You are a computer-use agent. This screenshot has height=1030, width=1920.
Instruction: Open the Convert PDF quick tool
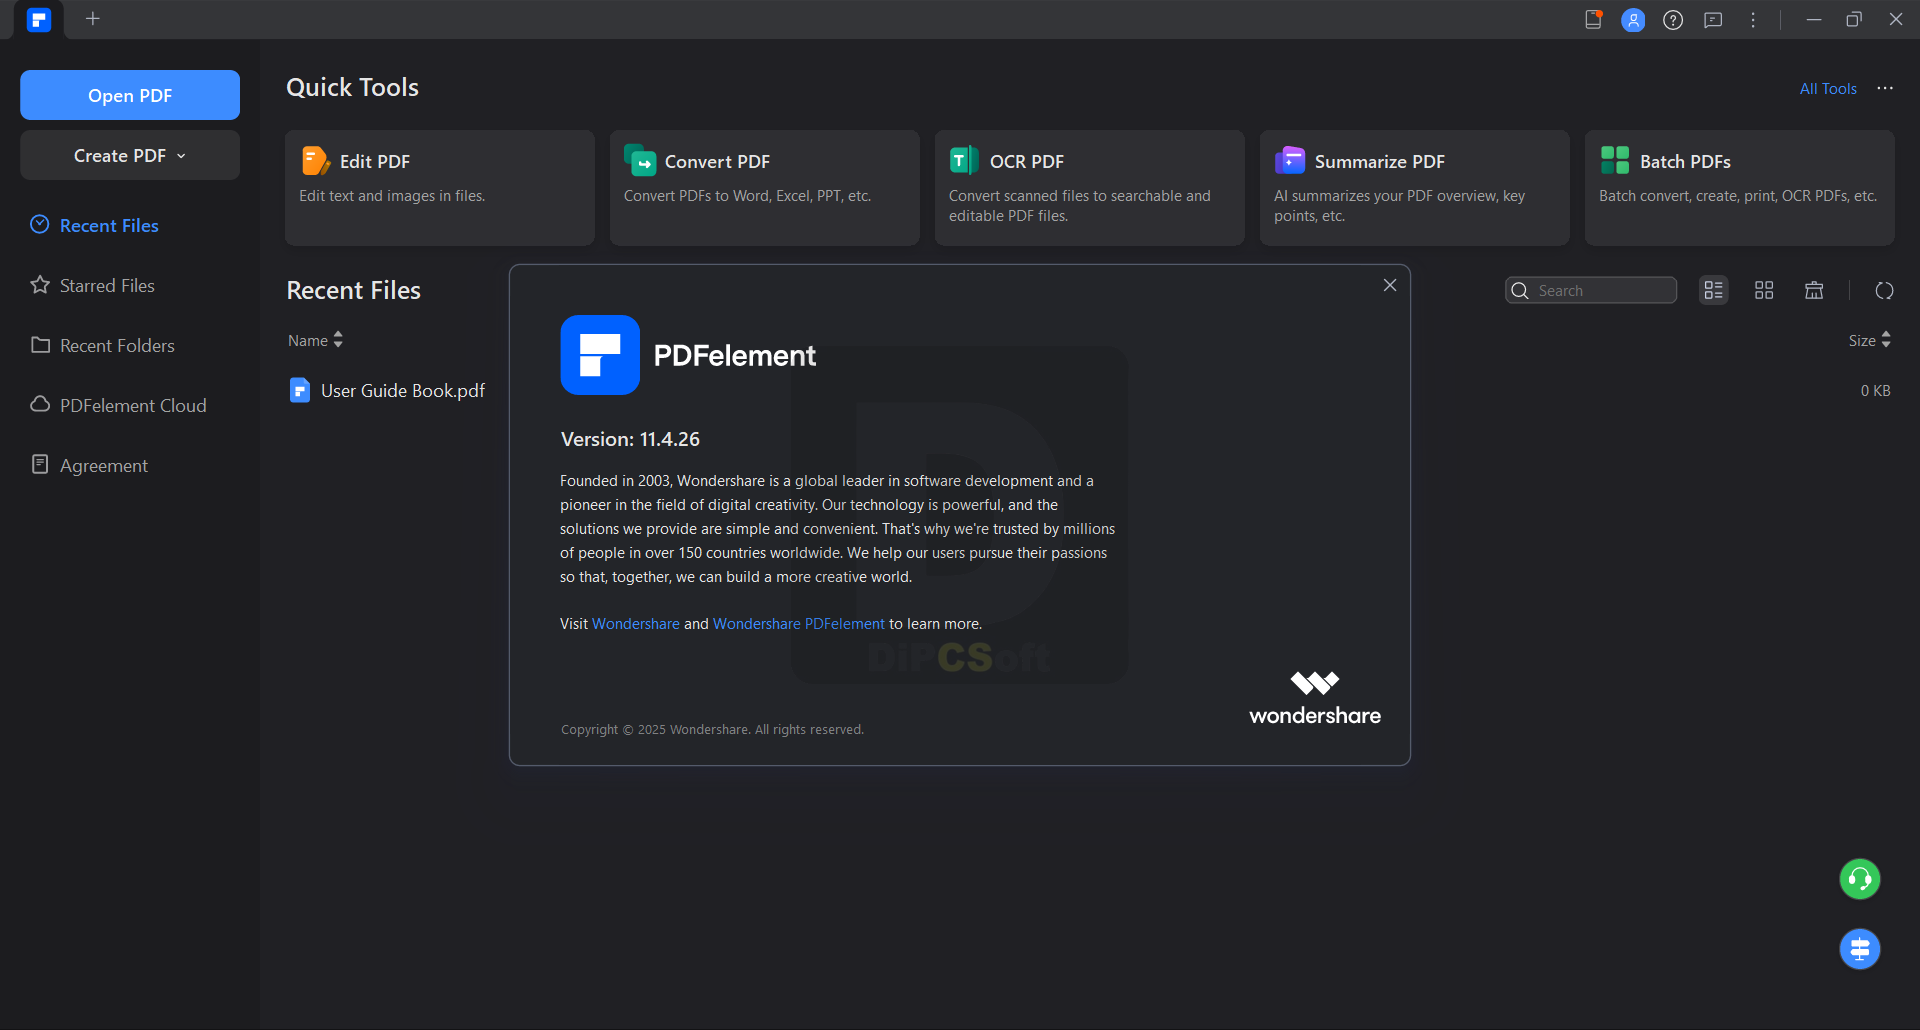coord(765,187)
